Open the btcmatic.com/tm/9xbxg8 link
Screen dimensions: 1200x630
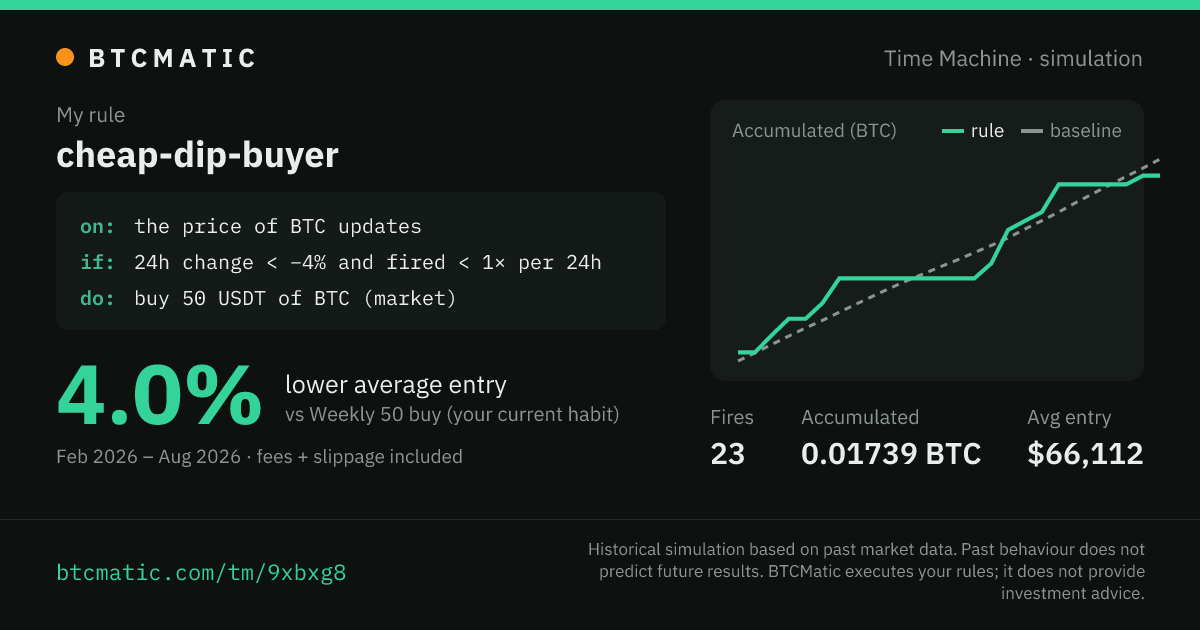point(201,573)
